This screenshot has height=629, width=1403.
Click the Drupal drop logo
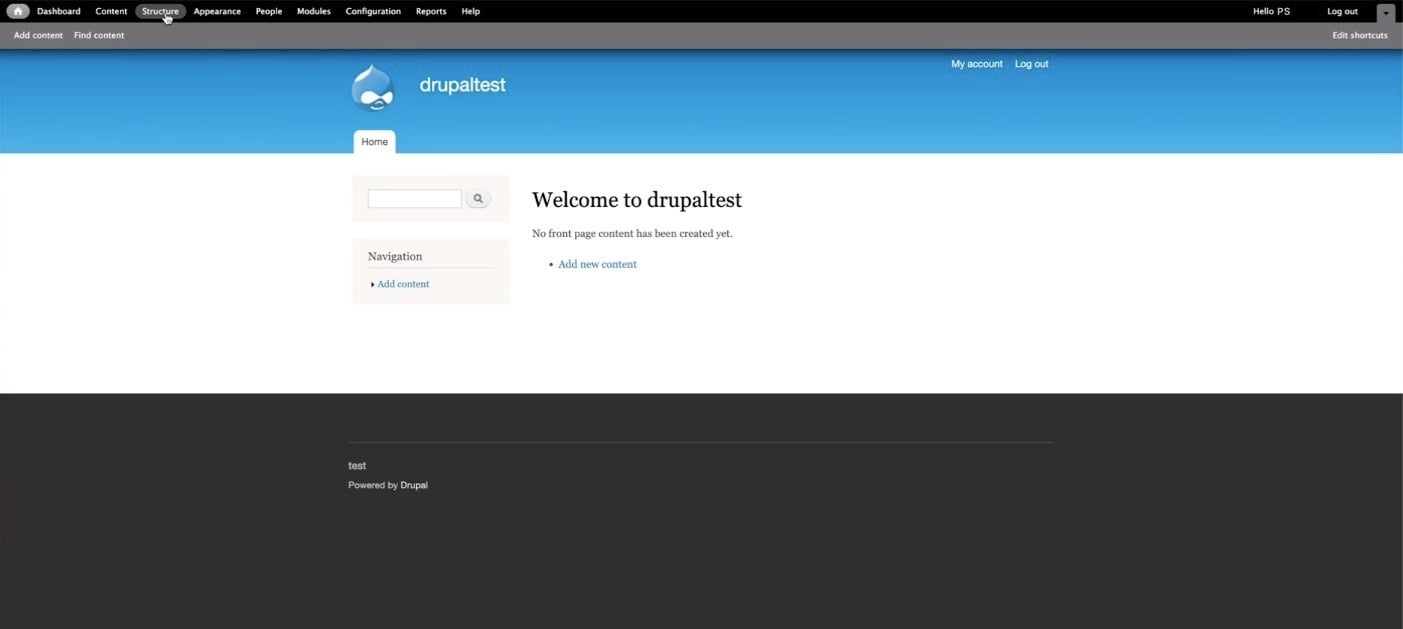[373, 88]
